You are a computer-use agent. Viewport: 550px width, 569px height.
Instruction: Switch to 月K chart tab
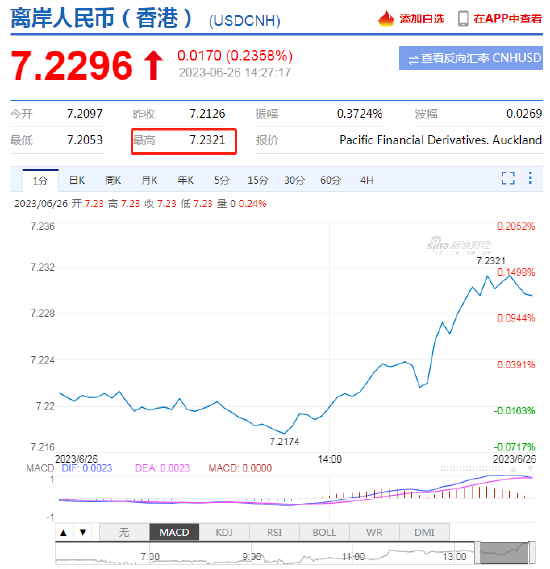(x=149, y=180)
